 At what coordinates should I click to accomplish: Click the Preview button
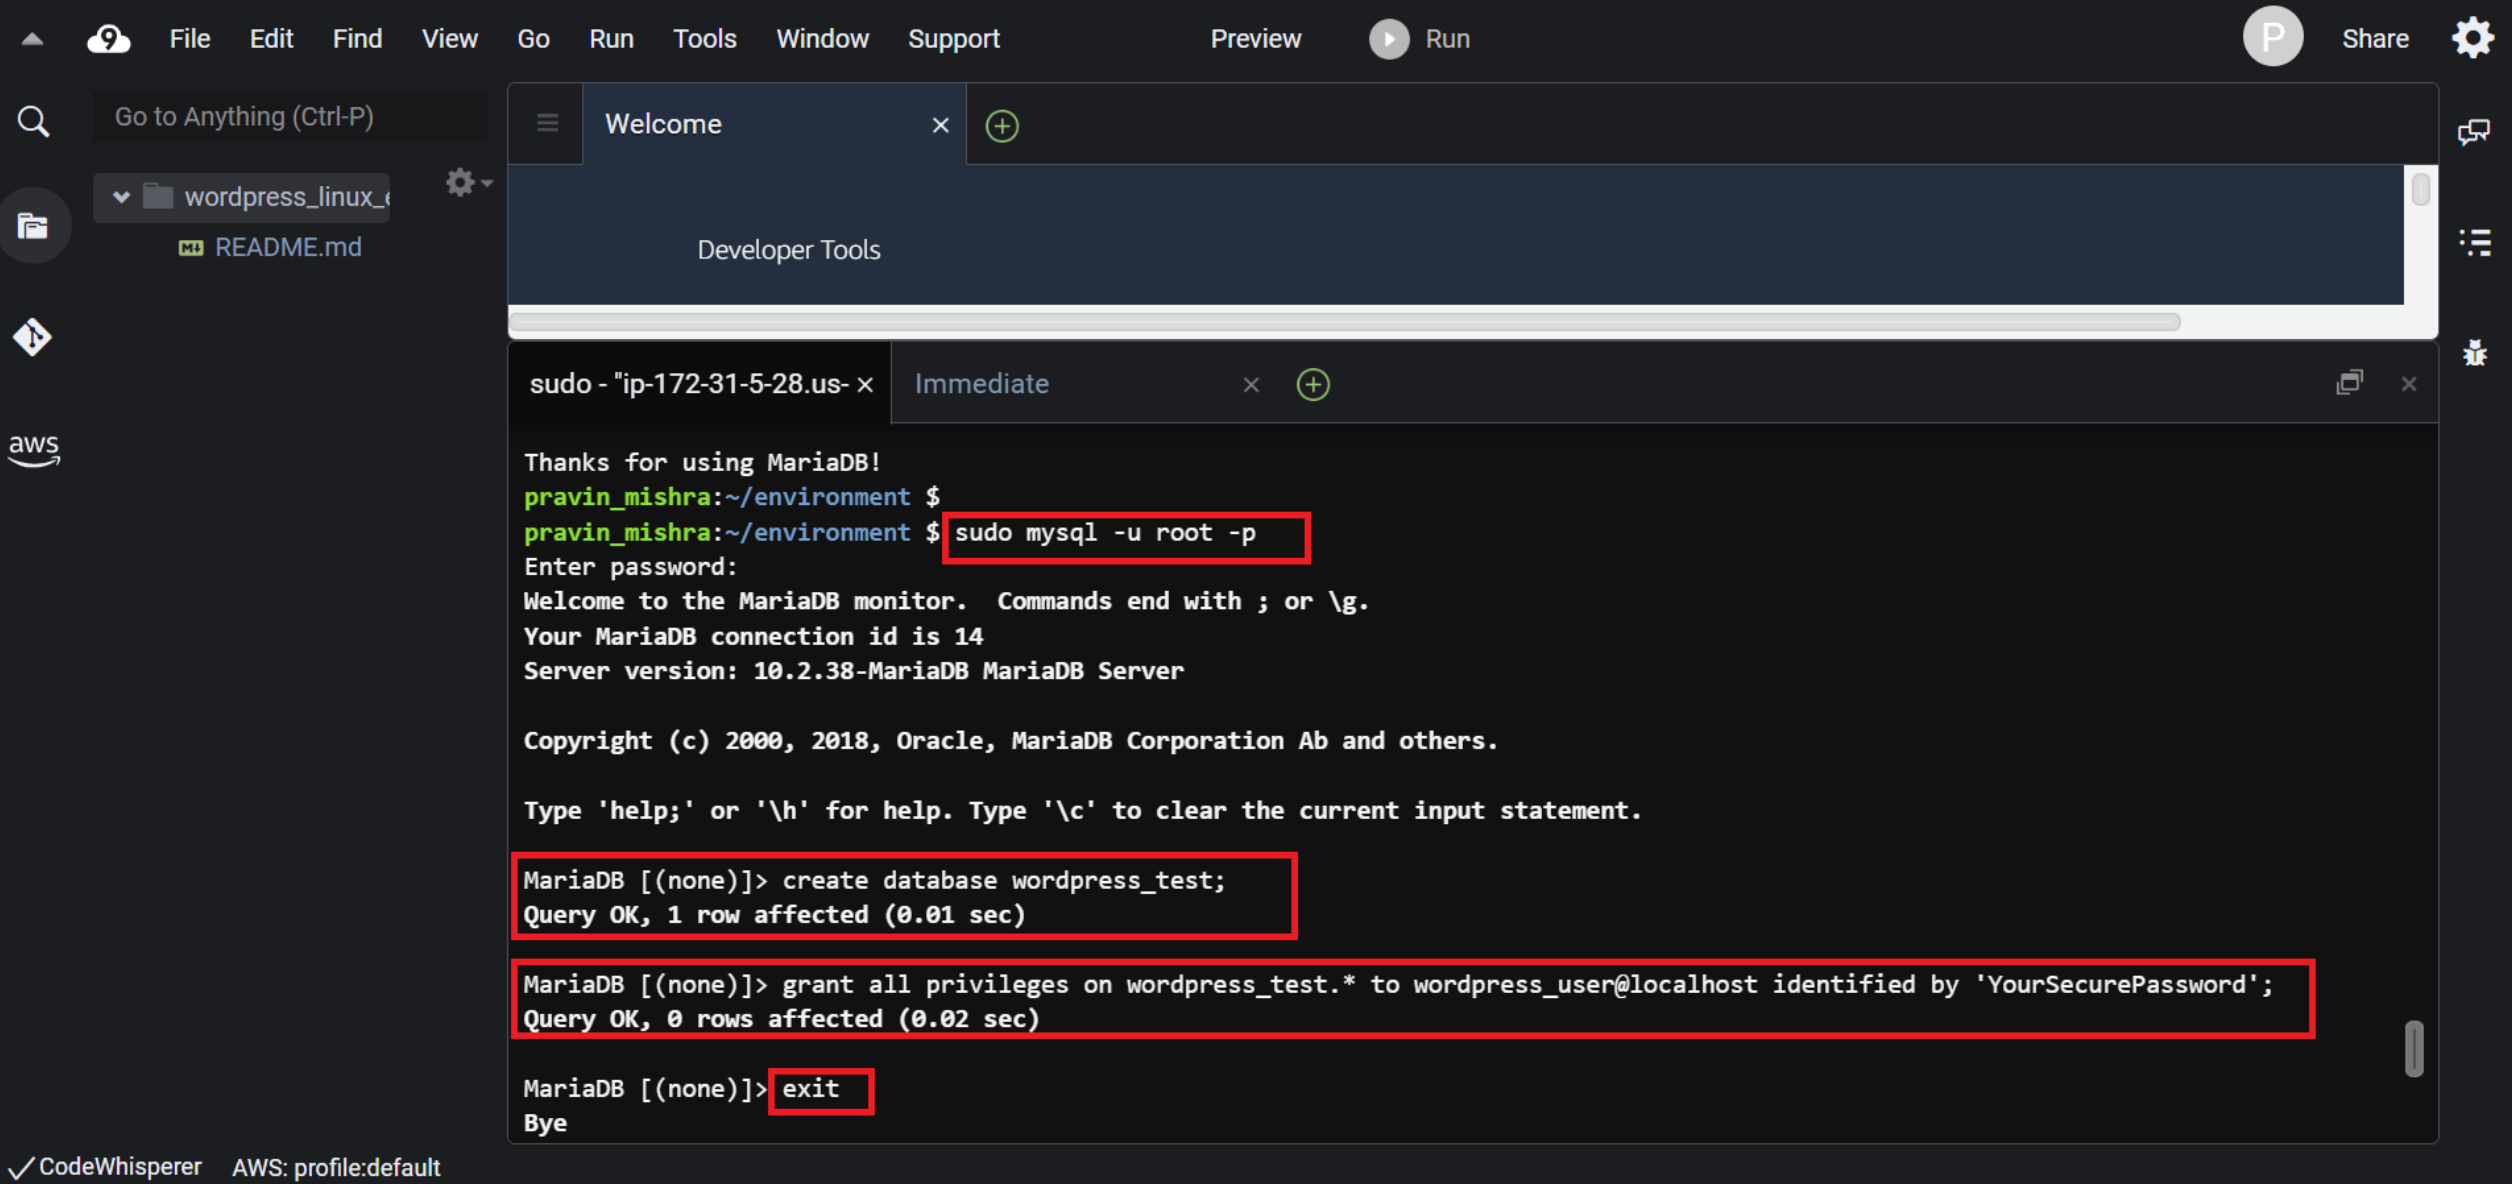[1255, 39]
